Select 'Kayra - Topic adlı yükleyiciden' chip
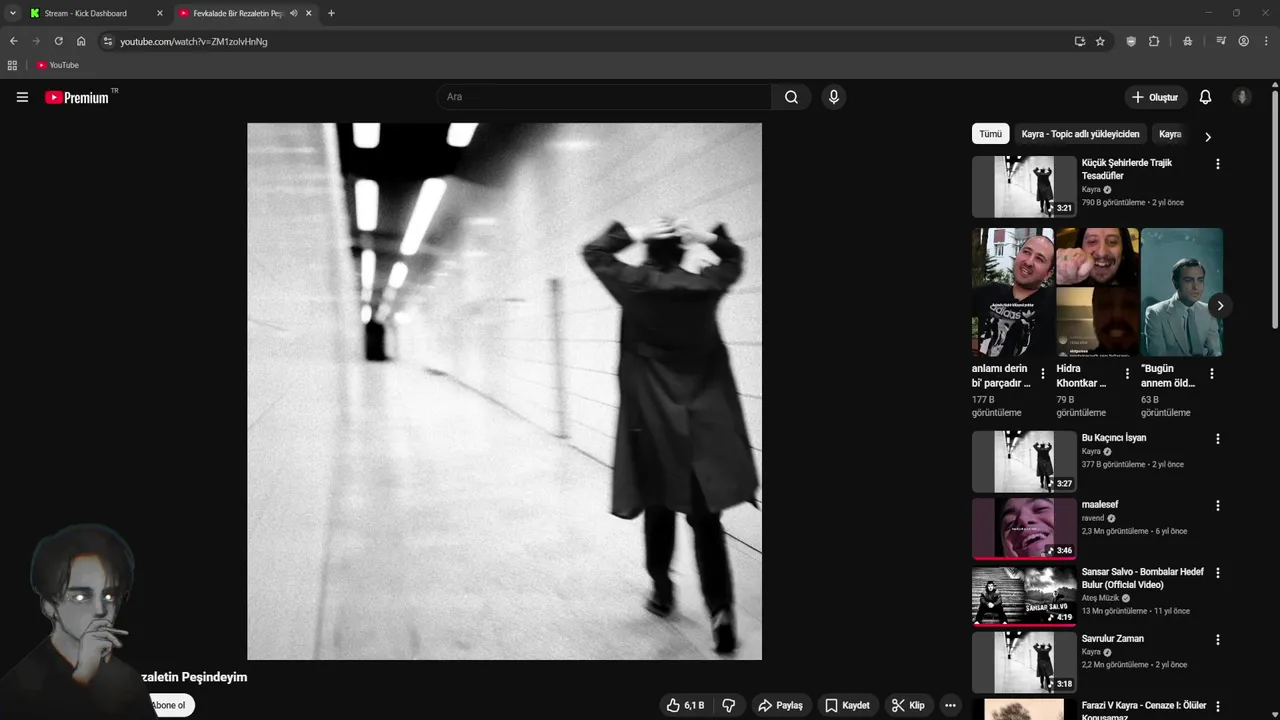The image size is (1280, 720). pos(1080,134)
